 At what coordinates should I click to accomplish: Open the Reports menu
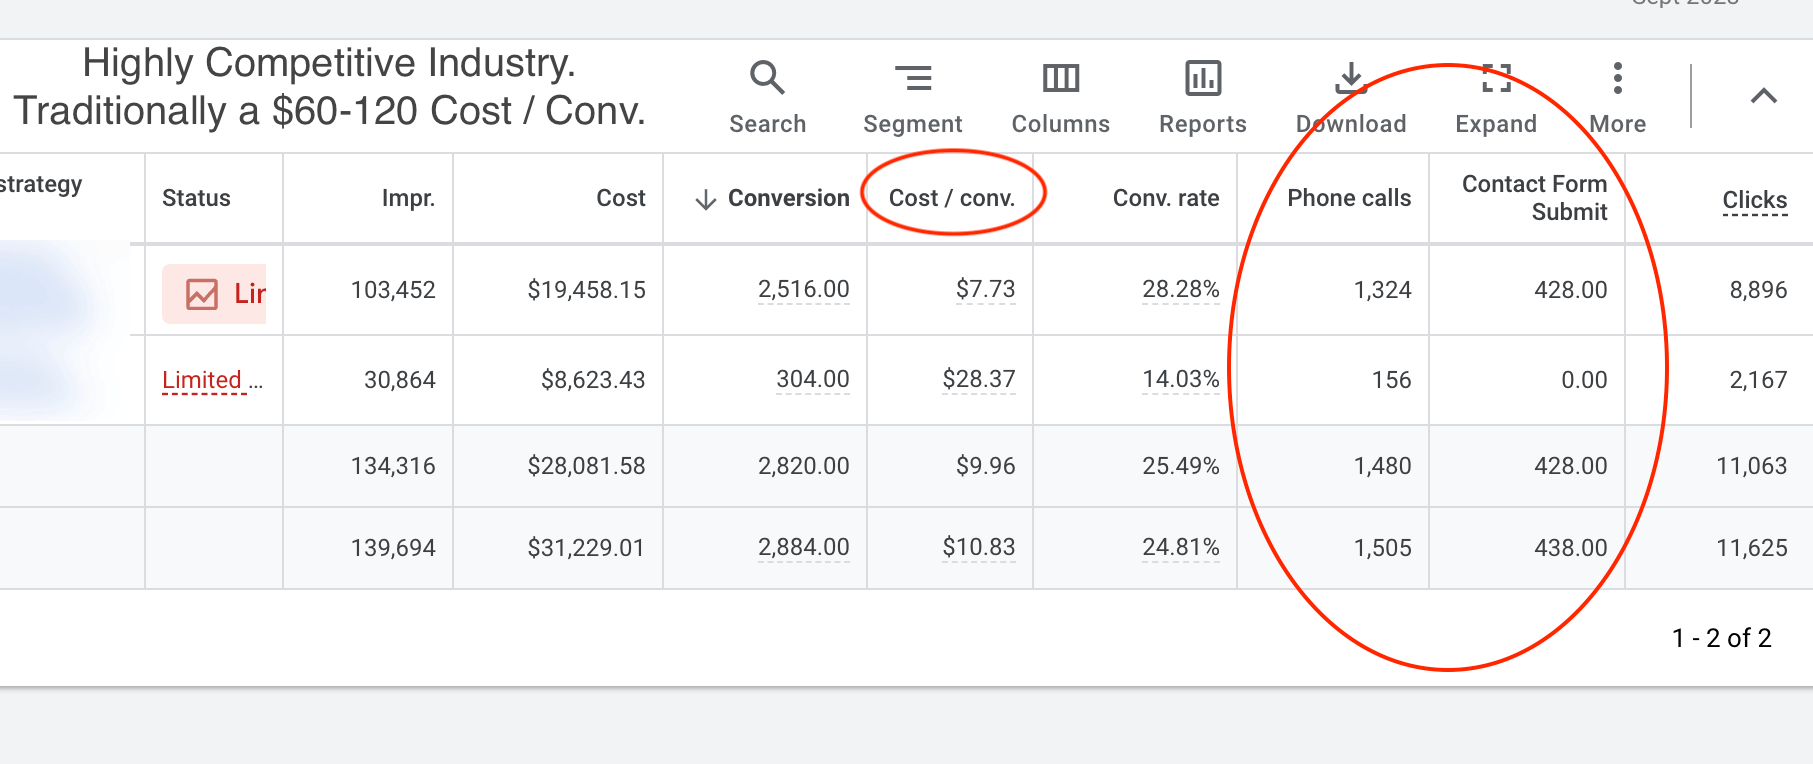point(1202,98)
